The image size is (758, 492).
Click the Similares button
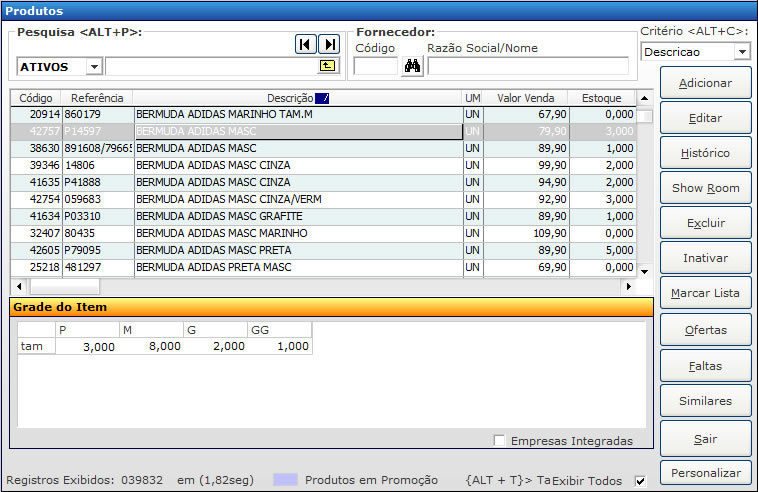(x=705, y=401)
